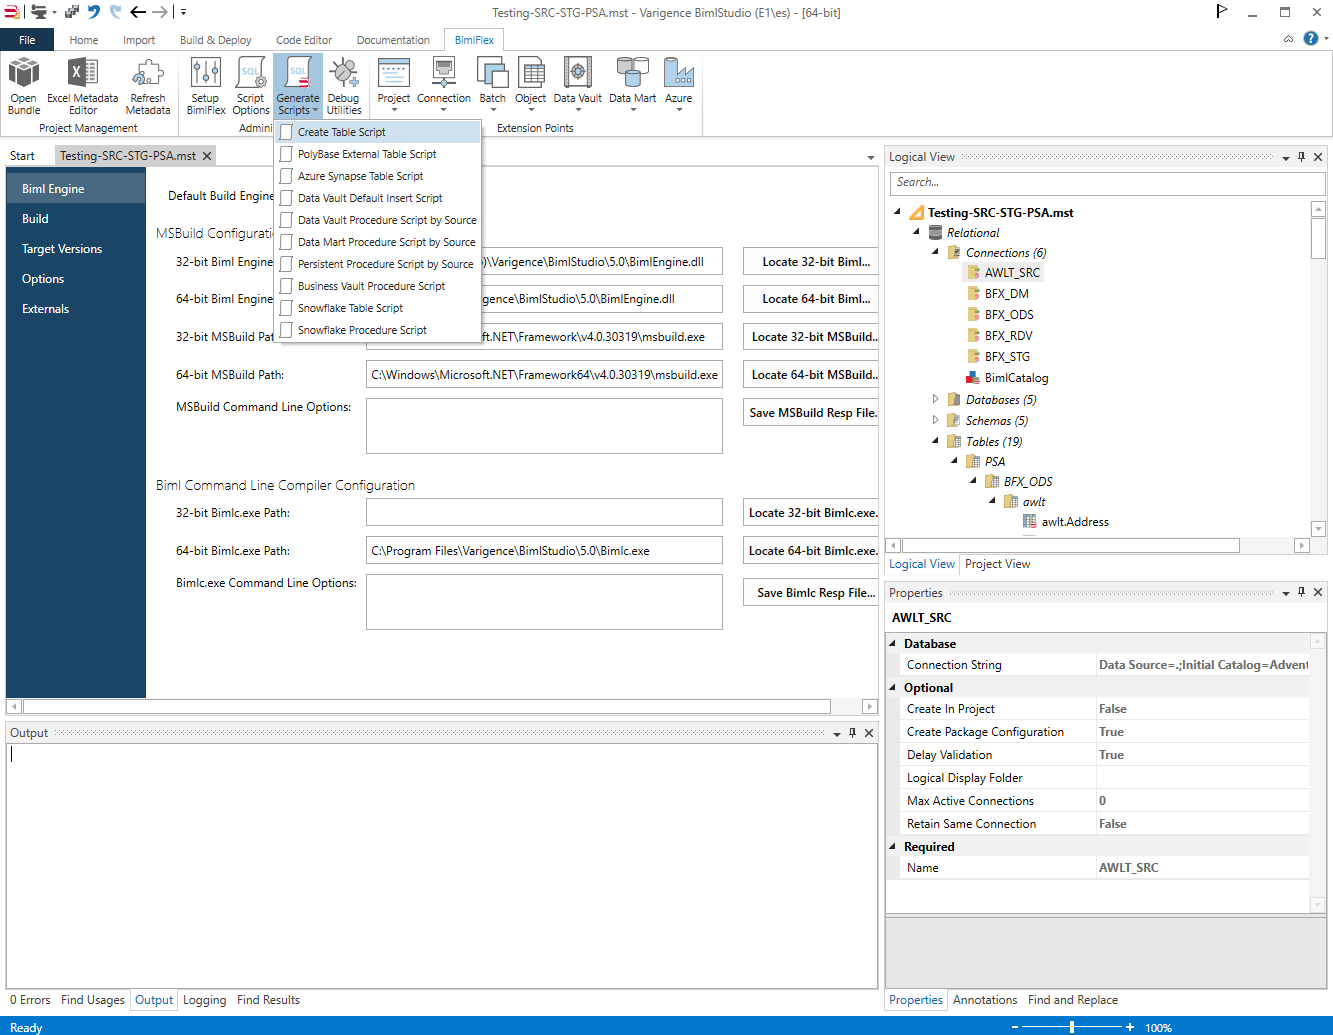This screenshot has width=1333, height=1035.
Task: Expand the Schemas node
Action: (935, 420)
